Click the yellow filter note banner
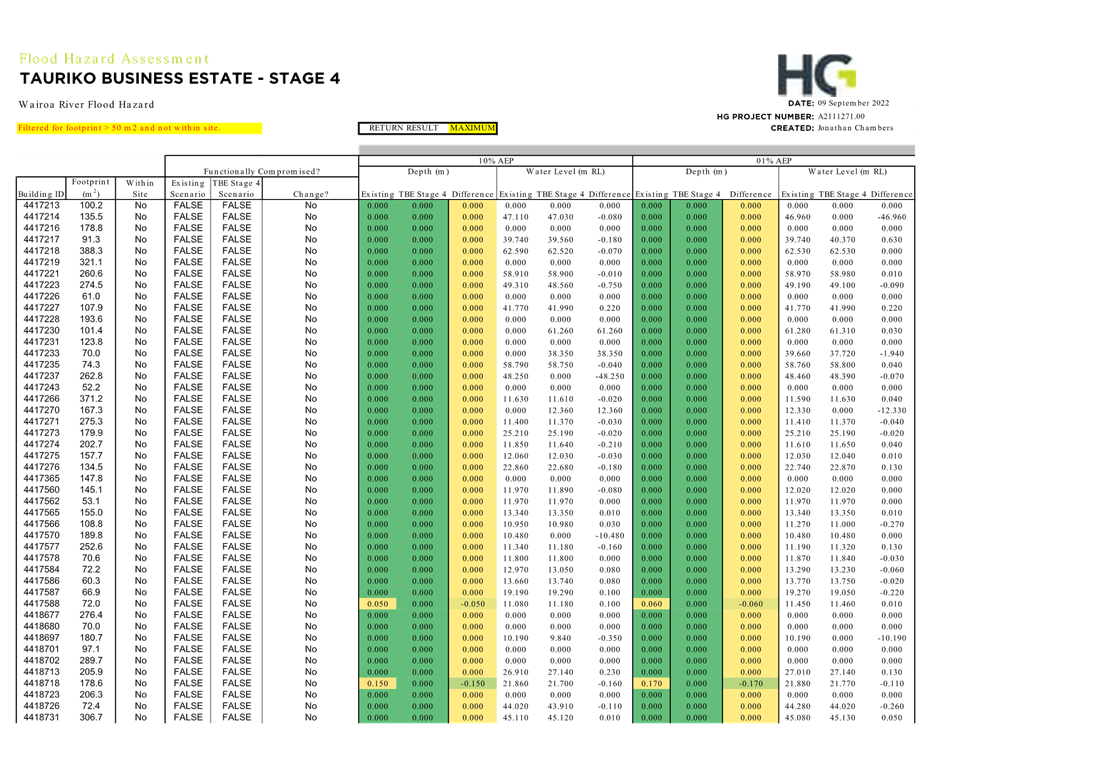 click(x=139, y=128)
